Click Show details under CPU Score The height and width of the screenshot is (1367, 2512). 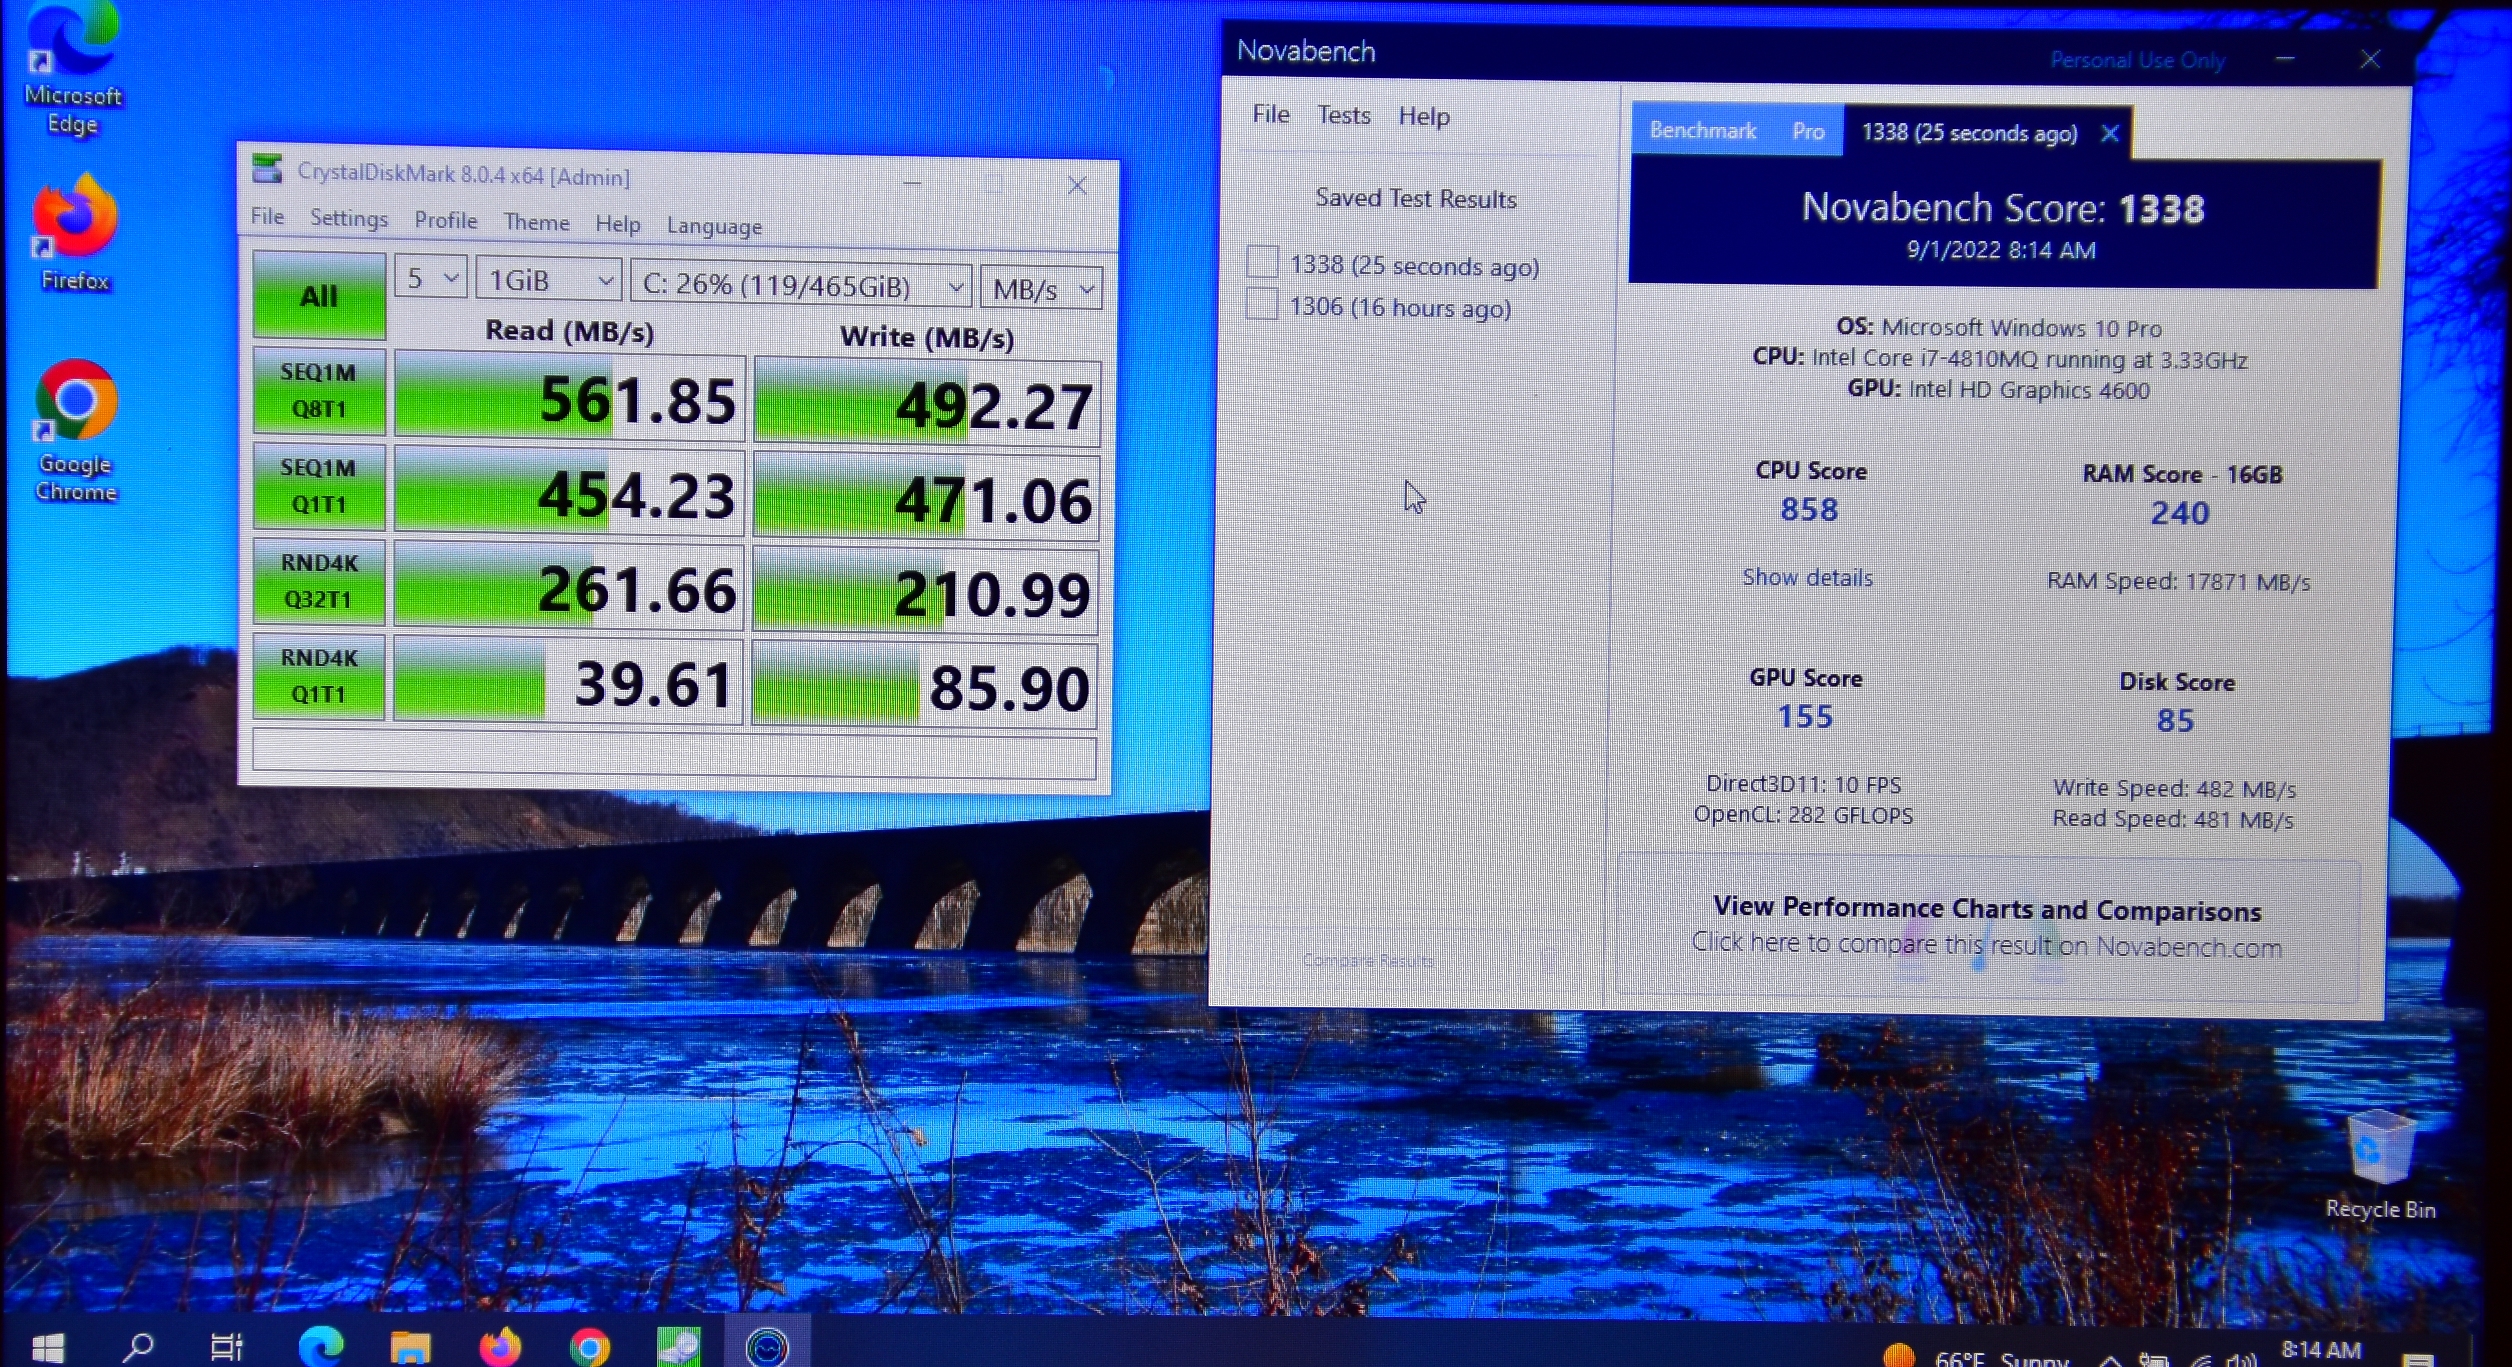[1807, 577]
